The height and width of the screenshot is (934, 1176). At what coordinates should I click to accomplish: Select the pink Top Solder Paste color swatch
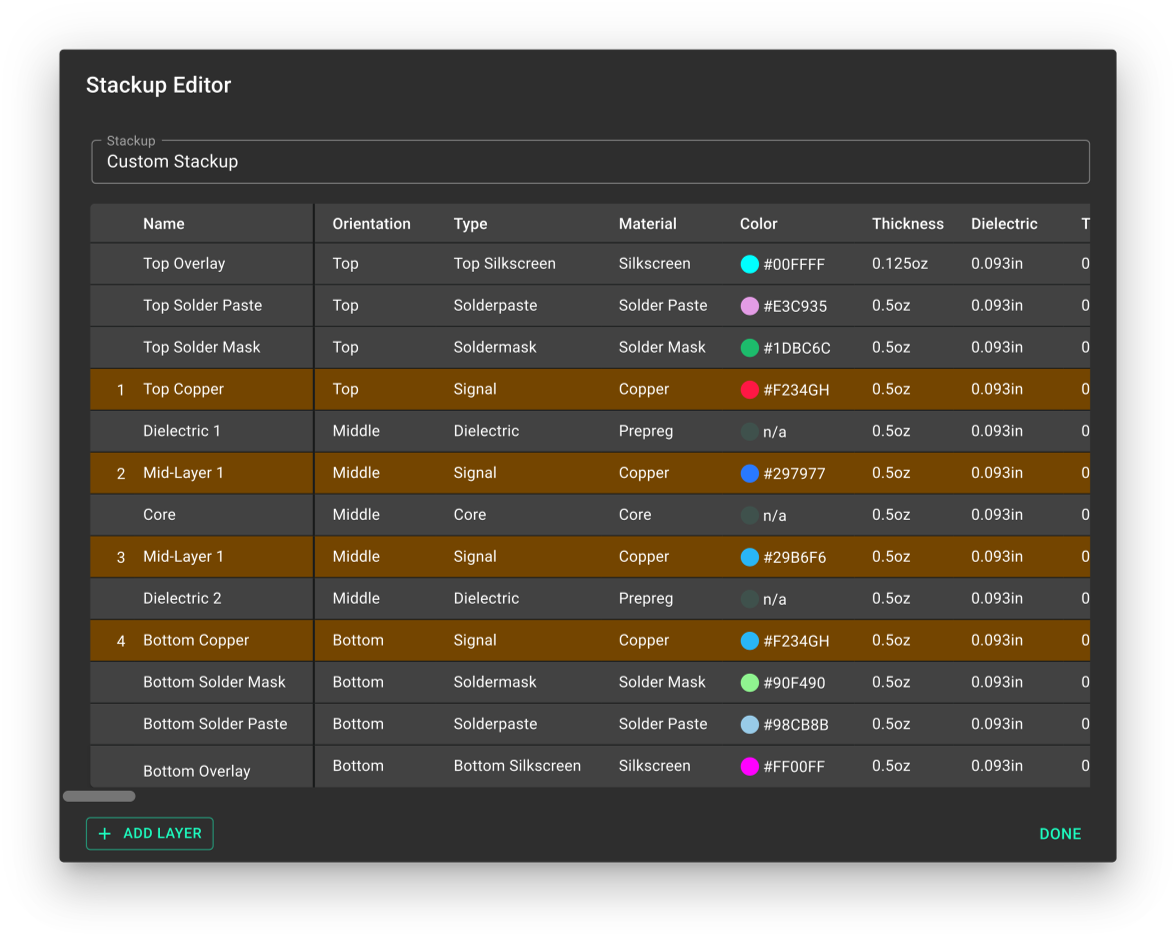tap(749, 306)
